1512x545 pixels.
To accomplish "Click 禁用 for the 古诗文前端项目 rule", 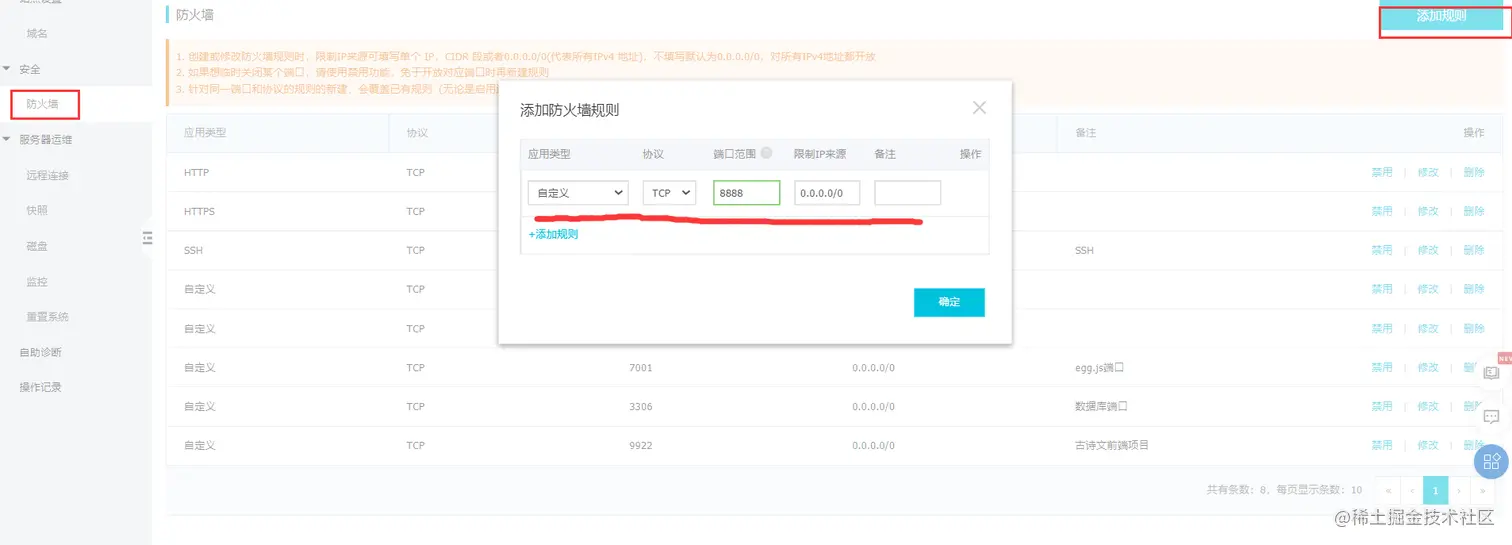I will pos(1381,445).
